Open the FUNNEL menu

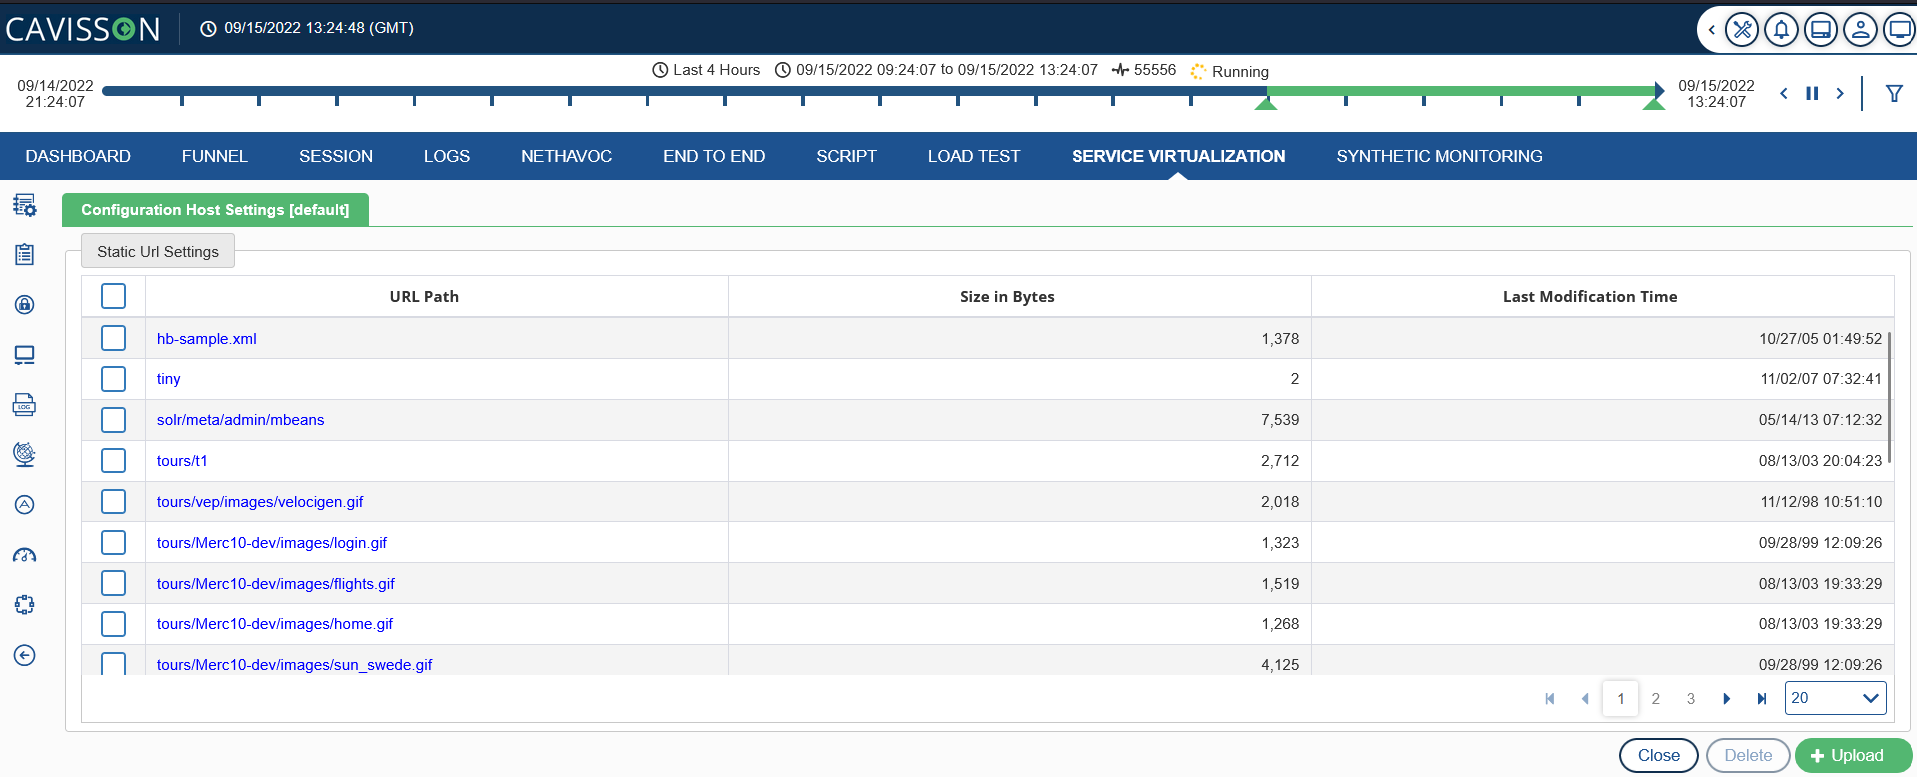pos(215,156)
